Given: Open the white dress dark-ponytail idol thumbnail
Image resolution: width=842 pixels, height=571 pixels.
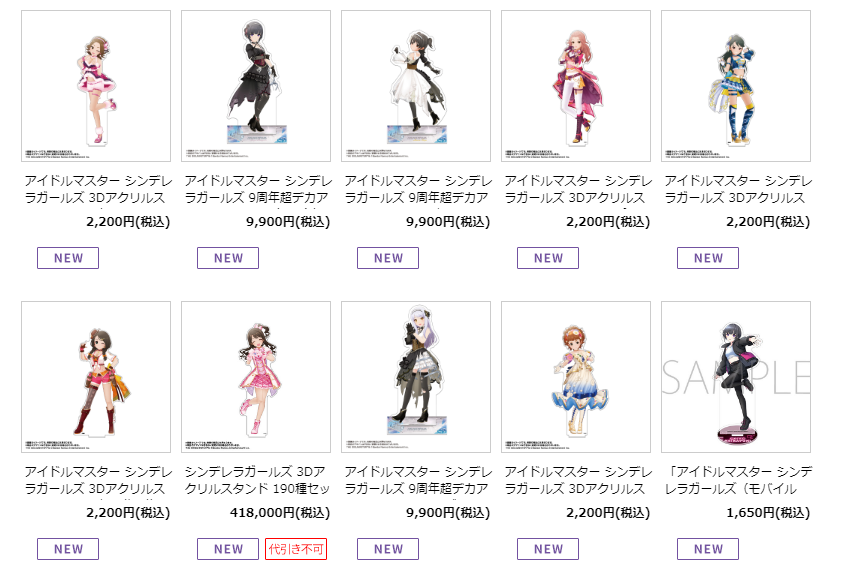Looking at the screenshot, I should click(416, 86).
